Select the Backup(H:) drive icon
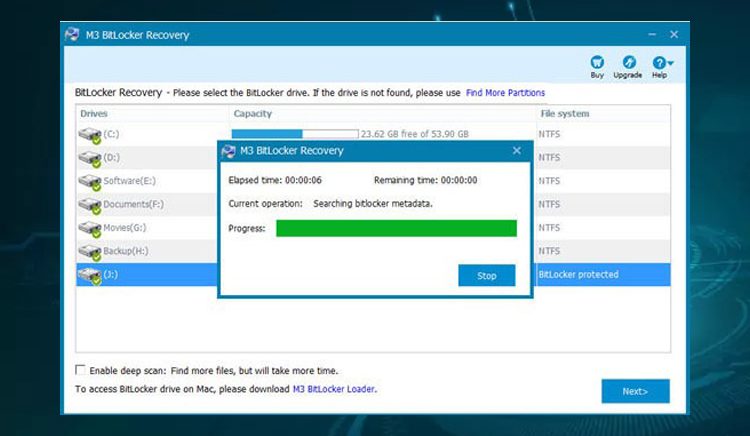Image resolution: width=750 pixels, height=436 pixels. tap(90, 252)
